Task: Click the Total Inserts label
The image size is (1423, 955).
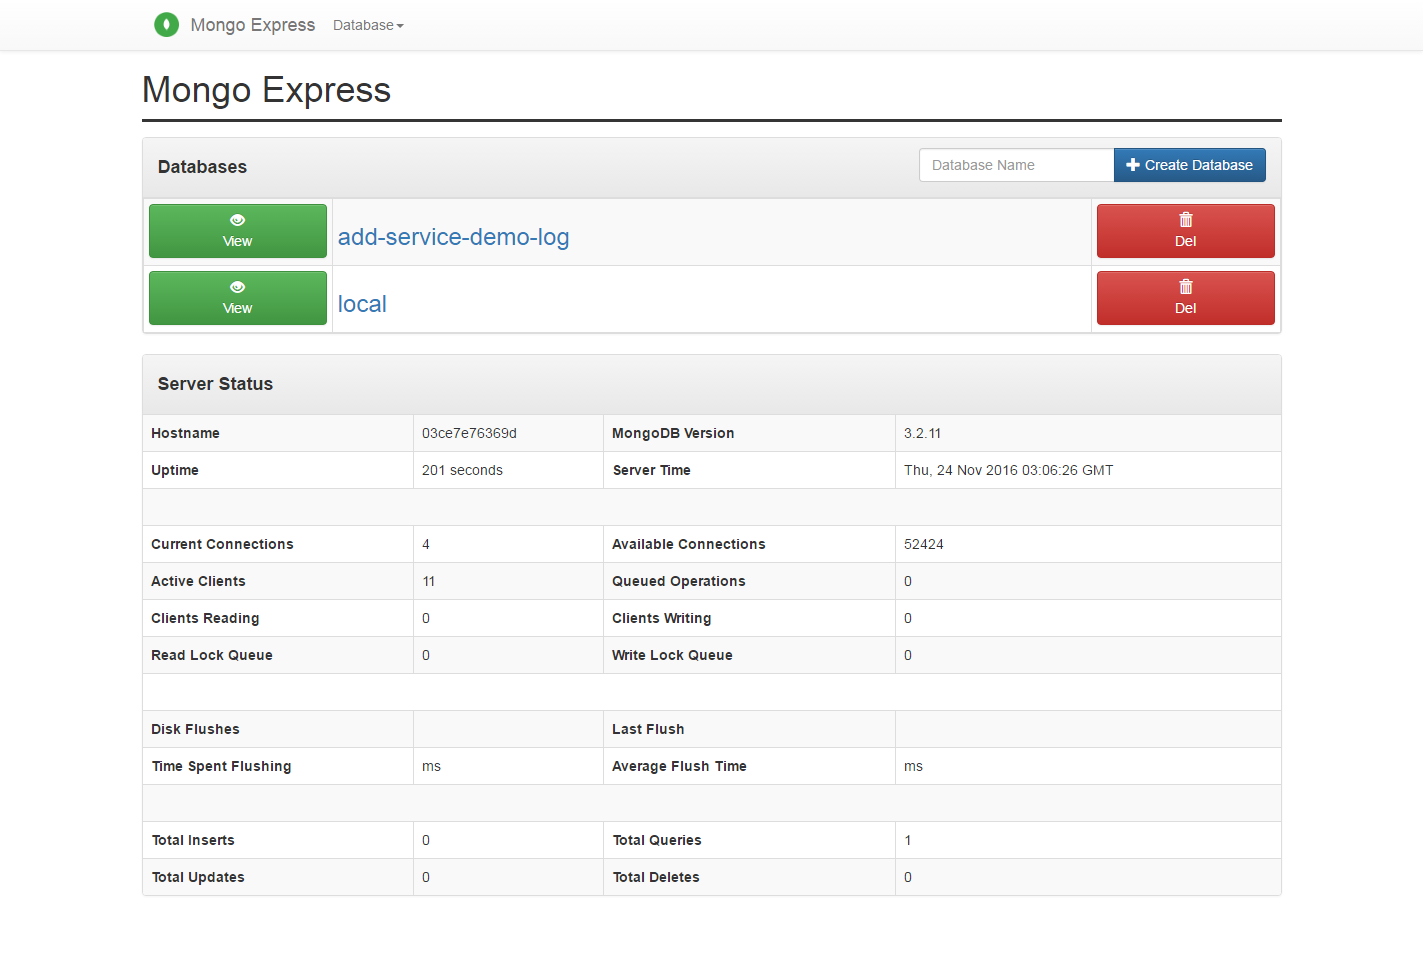Action: point(193,840)
